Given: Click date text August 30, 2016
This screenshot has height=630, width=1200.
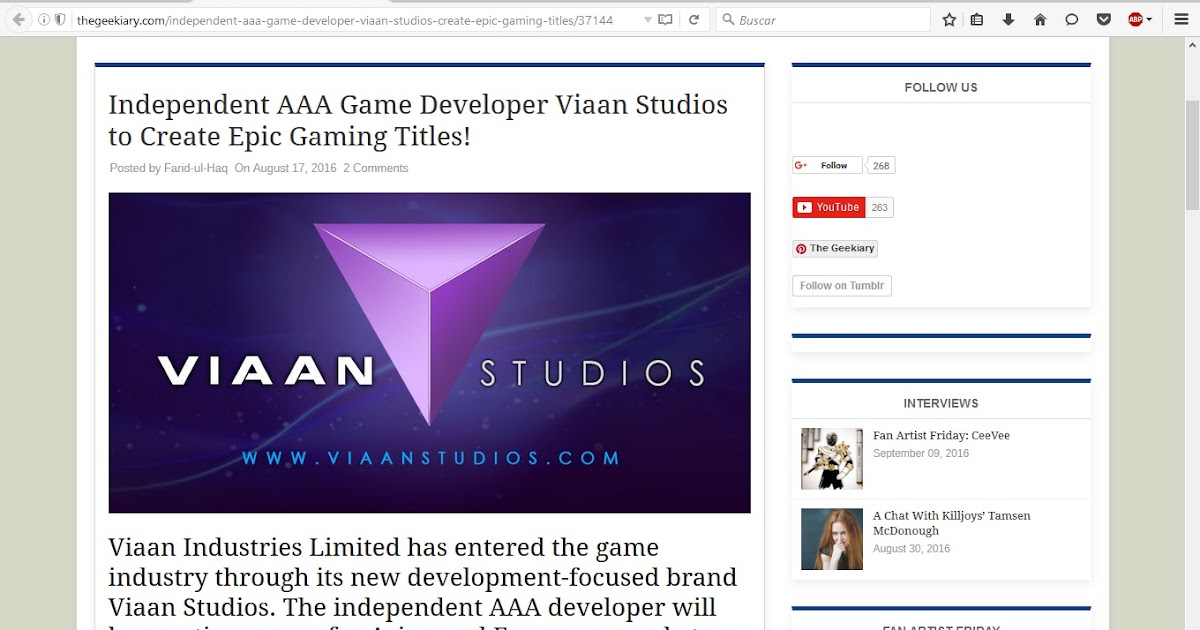Looking at the screenshot, I should coord(911,549).
